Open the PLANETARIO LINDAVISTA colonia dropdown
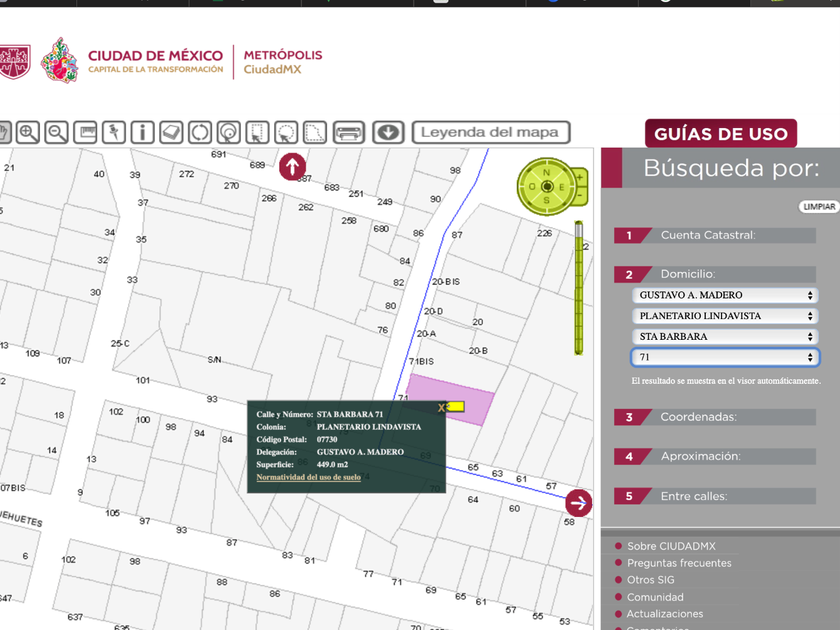This screenshot has height=630, width=840. coord(725,316)
